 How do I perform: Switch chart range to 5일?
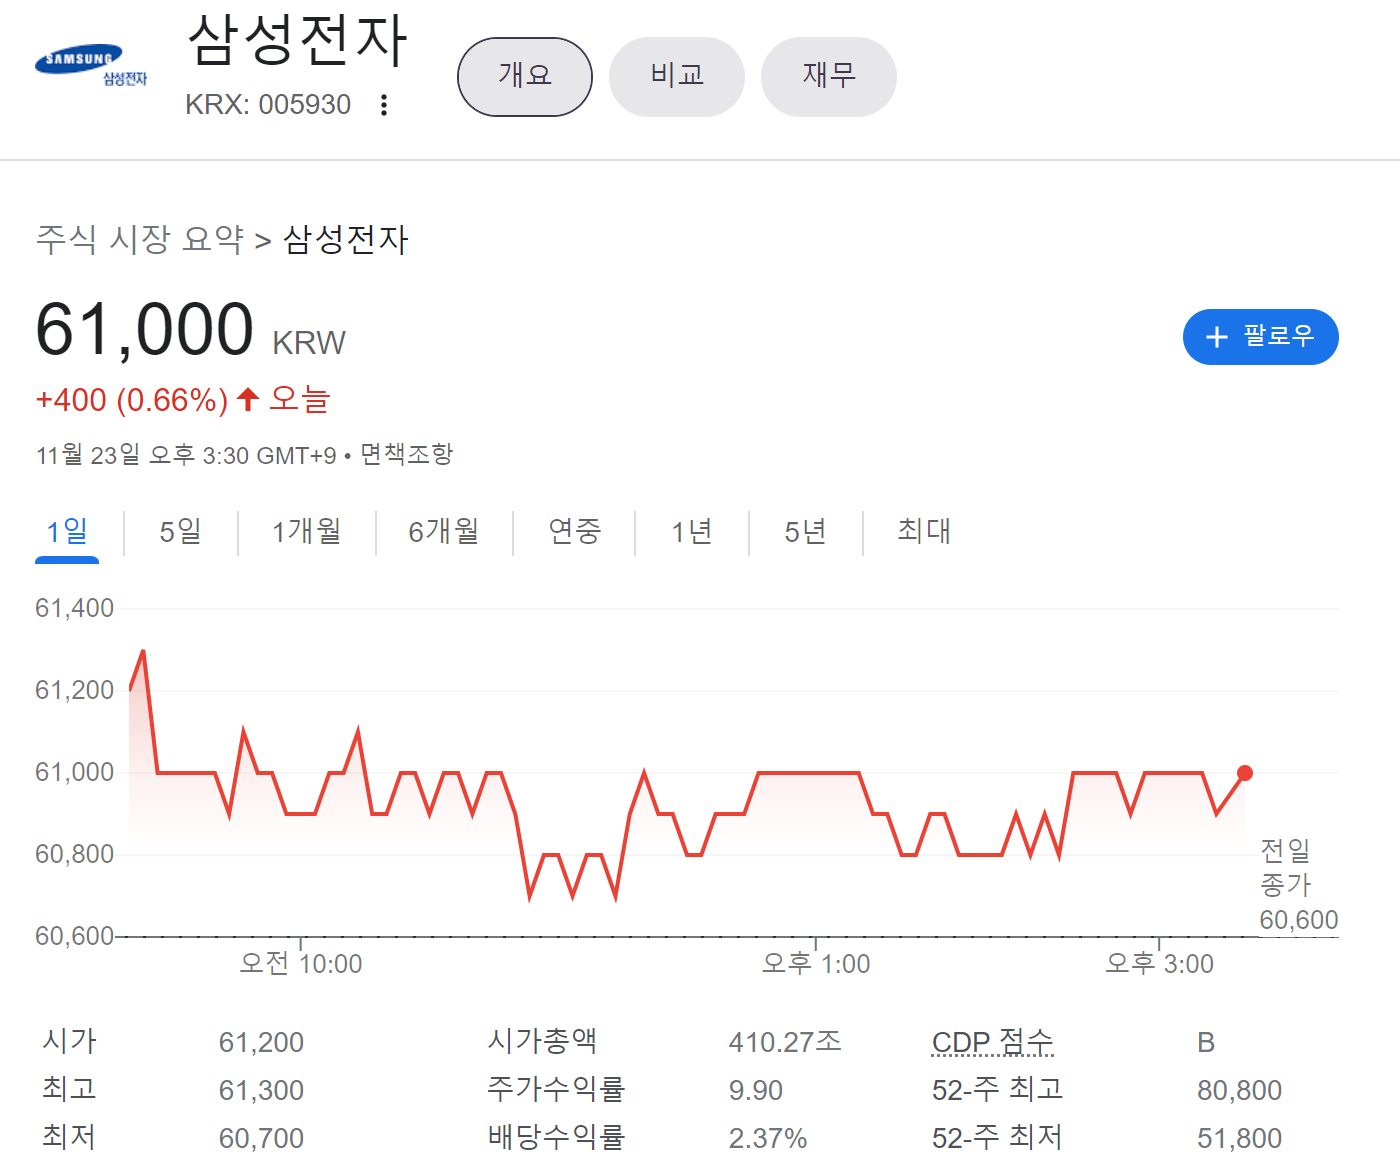pyautogui.click(x=181, y=531)
